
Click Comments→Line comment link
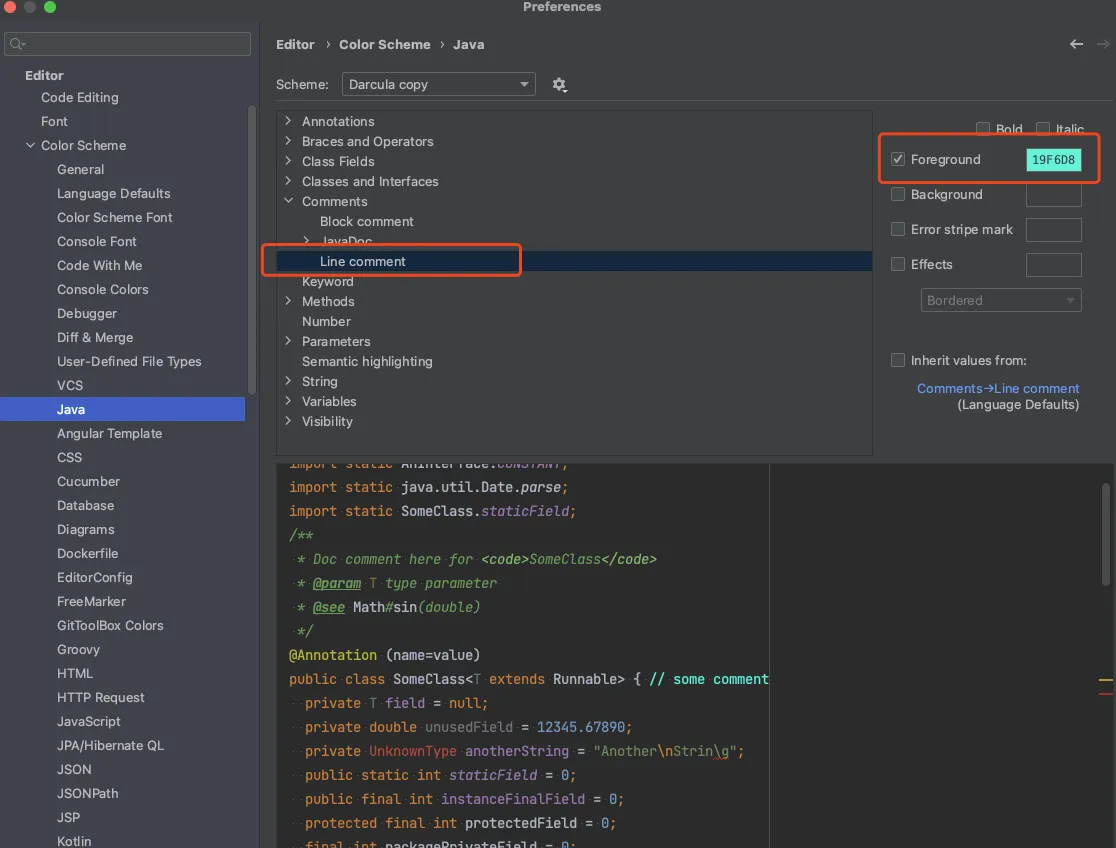click(x=998, y=388)
